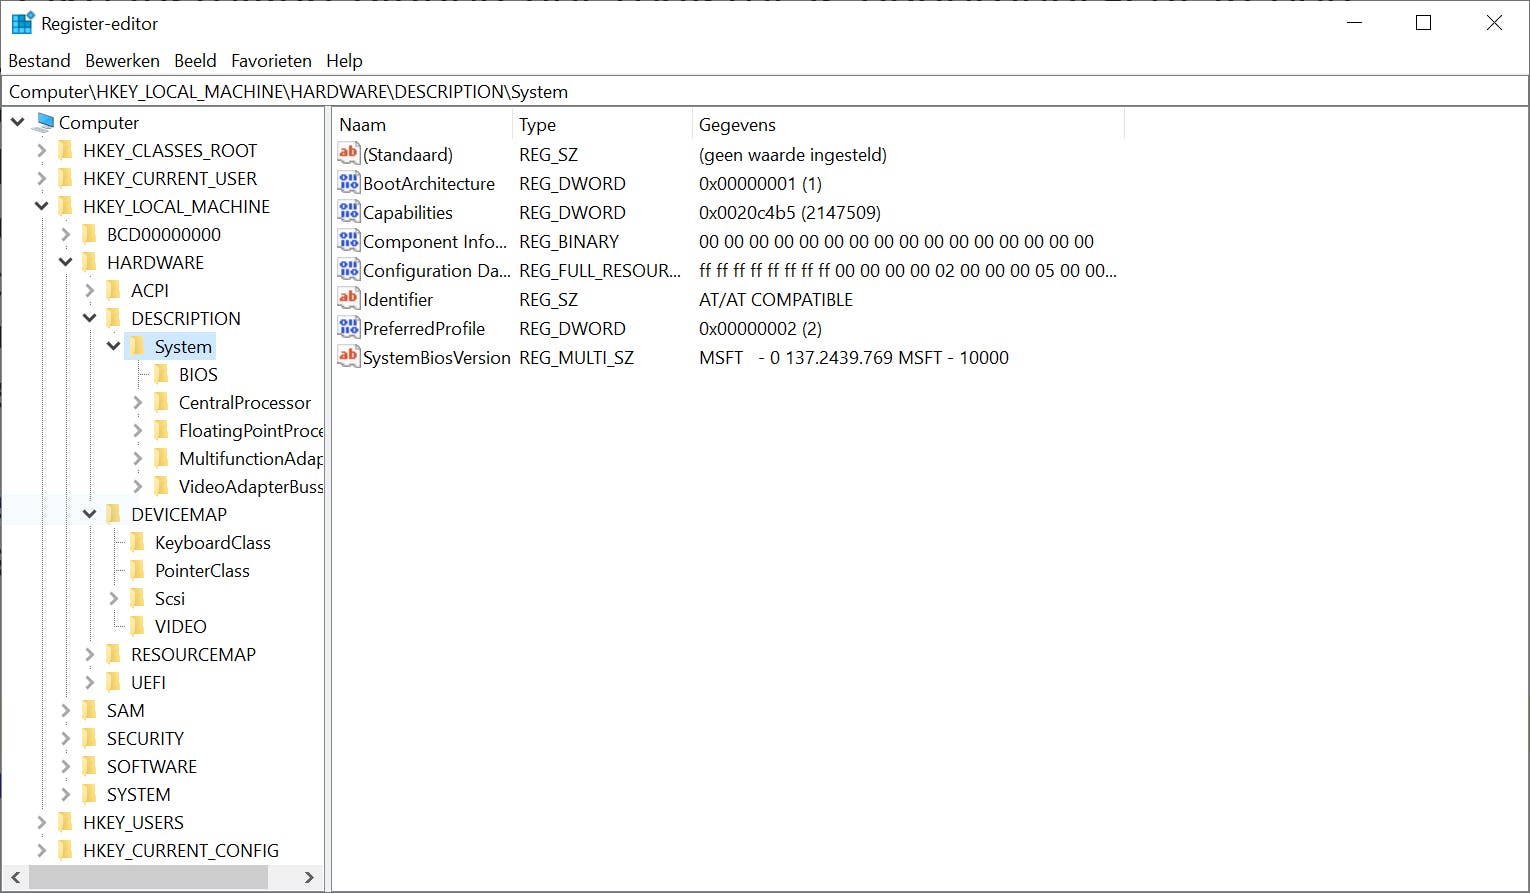The width and height of the screenshot is (1530, 893).
Task: Select the REG_MULTI_SZ type cell
Action: point(576,357)
